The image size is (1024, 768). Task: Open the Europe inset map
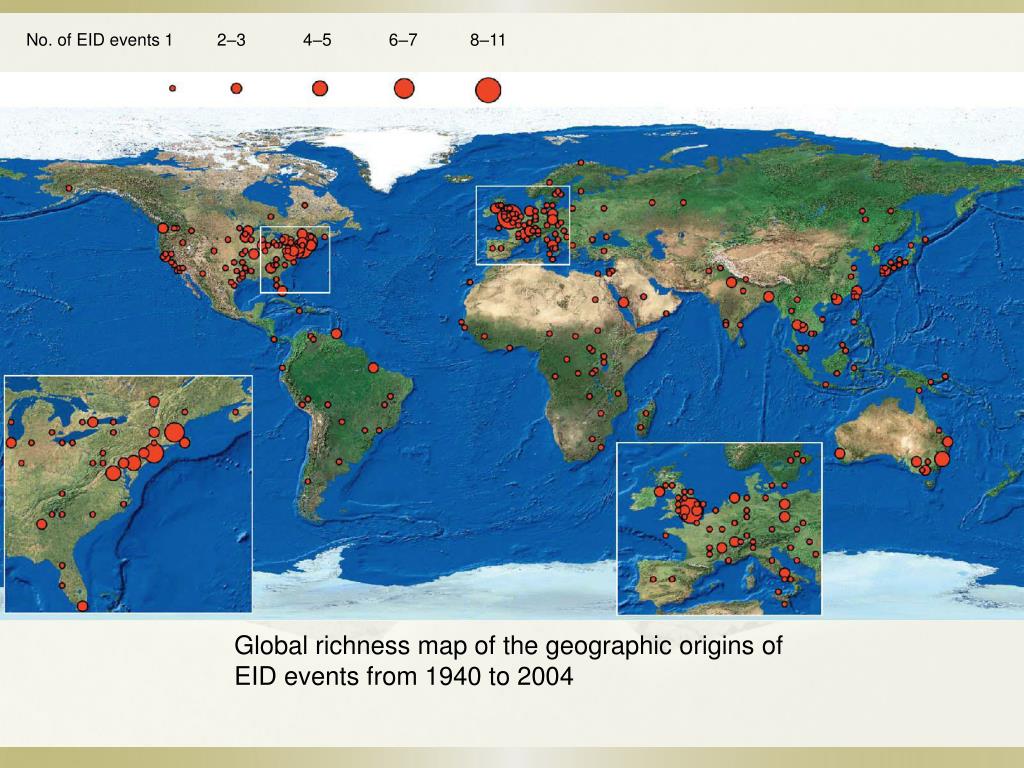click(x=719, y=528)
